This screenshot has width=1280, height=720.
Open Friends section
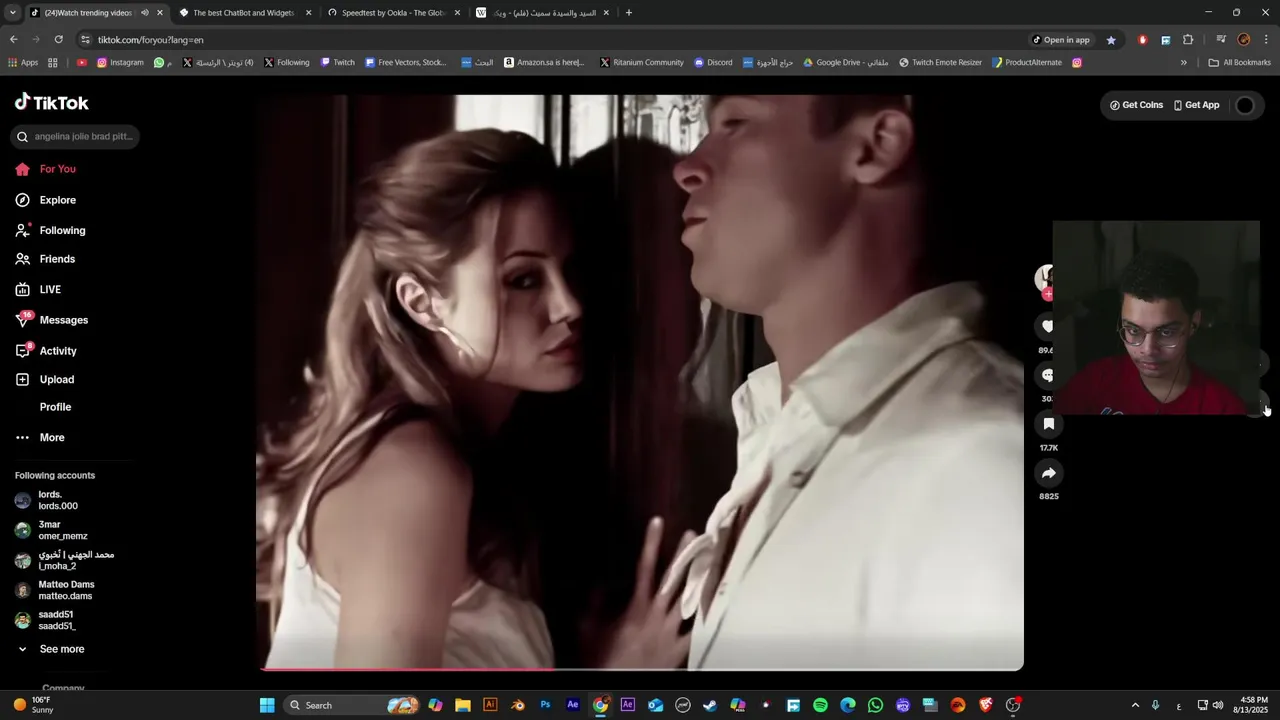coord(45,259)
